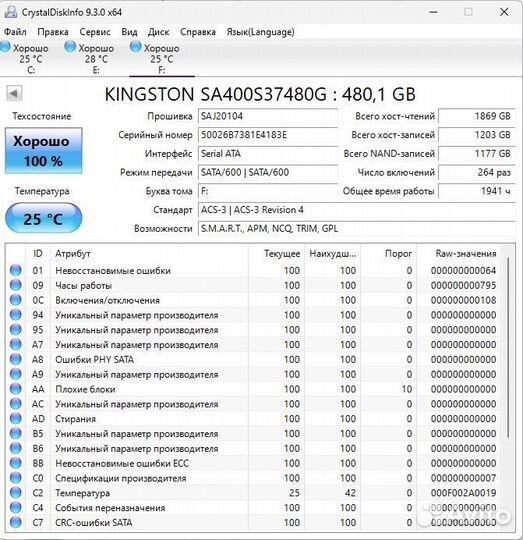Click the CrystalDiskInfo app icon in title bar
The width and height of the screenshot is (523, 540).
11,12
